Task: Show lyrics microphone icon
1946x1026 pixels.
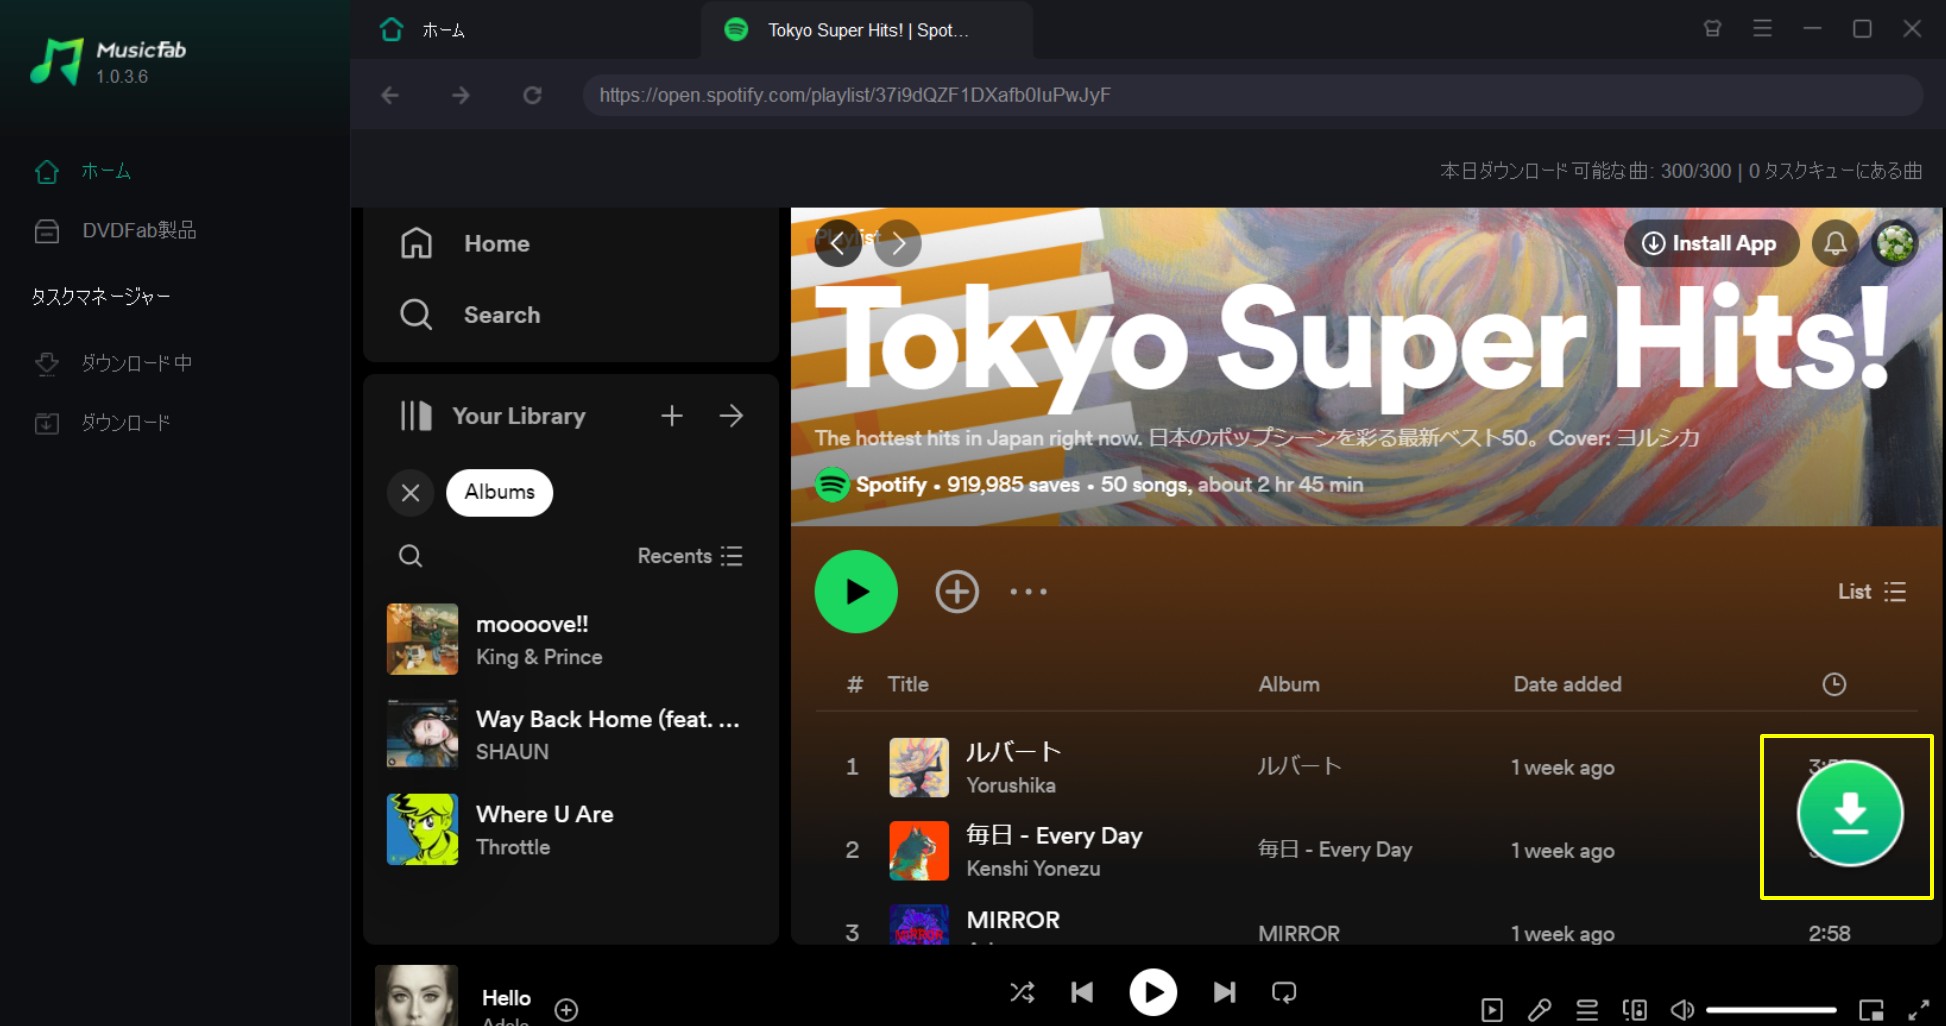Action: coord(1540,1010)
